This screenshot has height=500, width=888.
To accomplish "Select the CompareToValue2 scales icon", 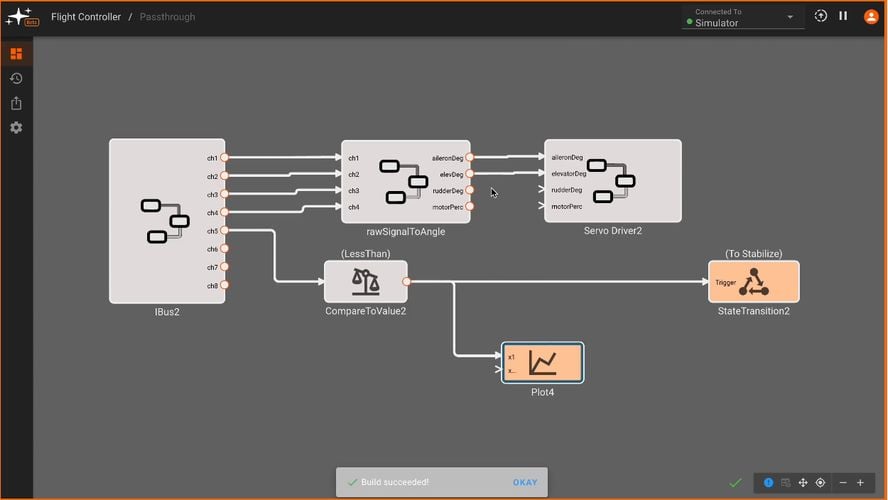I will click(365, 281).
